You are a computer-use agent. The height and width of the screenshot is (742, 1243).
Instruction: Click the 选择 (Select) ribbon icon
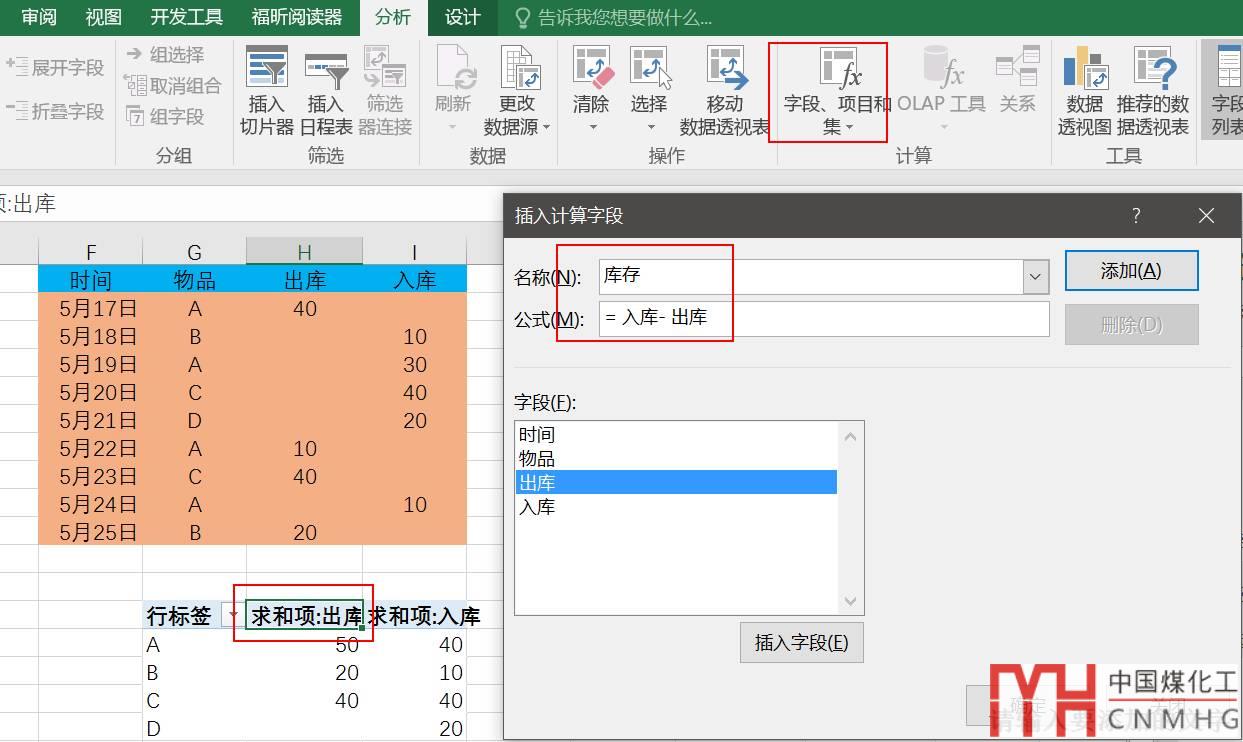tap(649, 88)
